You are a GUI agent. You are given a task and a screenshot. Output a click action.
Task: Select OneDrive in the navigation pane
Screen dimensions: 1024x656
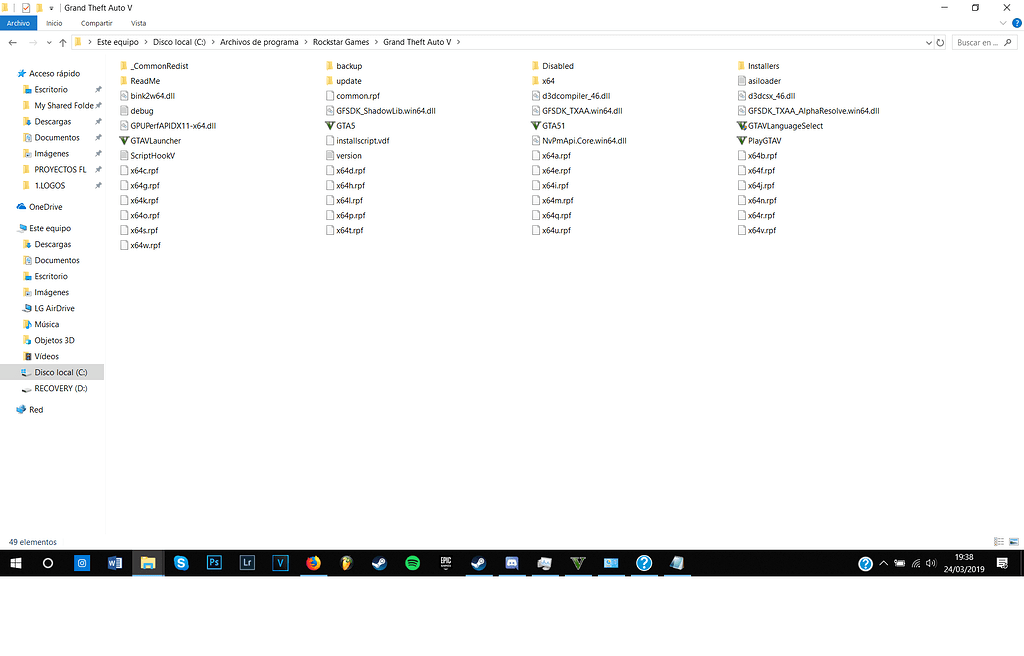pyautogui.click(x=46, y=206)
